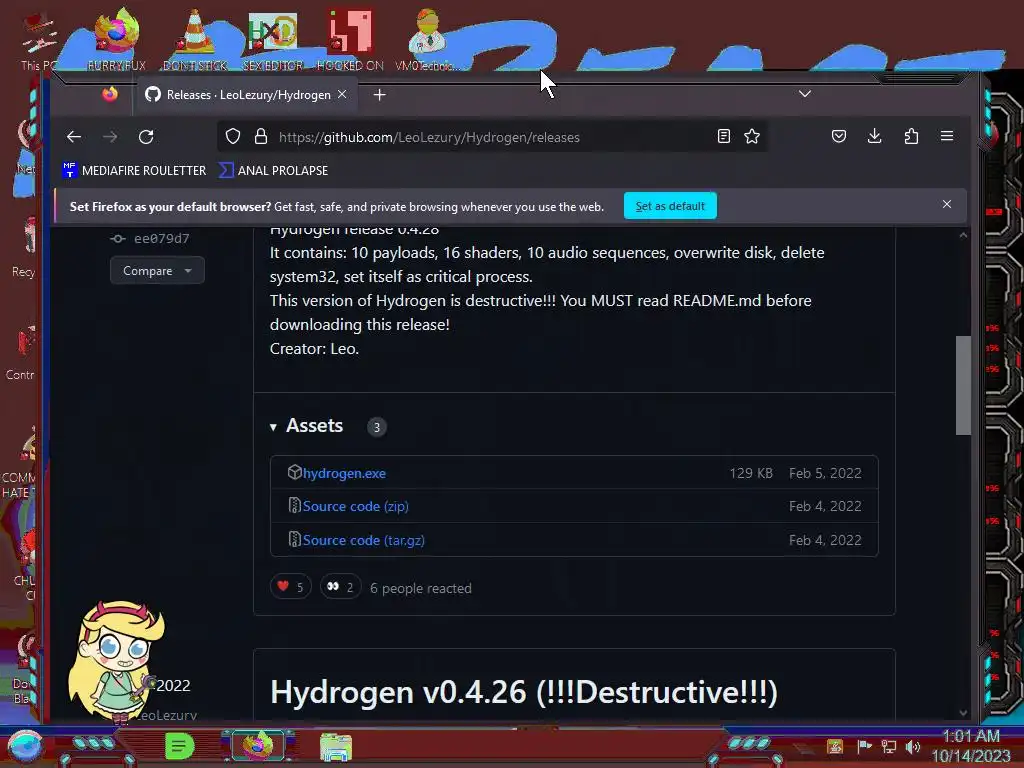1024x768 pixels.
Task: Open the VM doctor desktop icon
Action: (427, 38)
